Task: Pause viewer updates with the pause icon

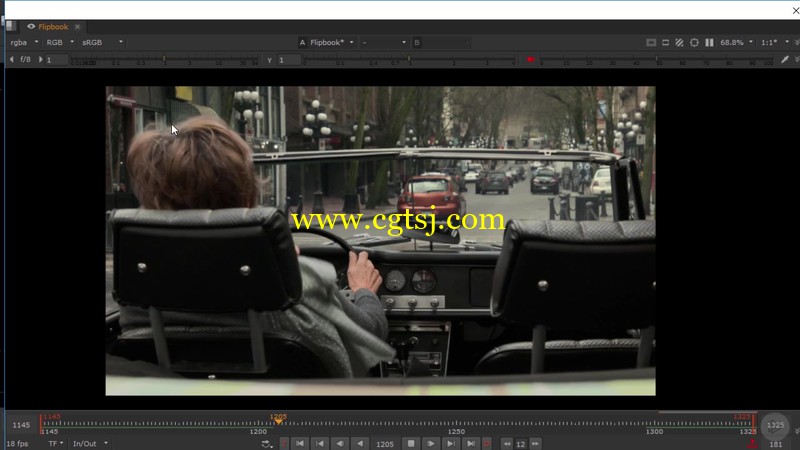Action: point(709,42)
